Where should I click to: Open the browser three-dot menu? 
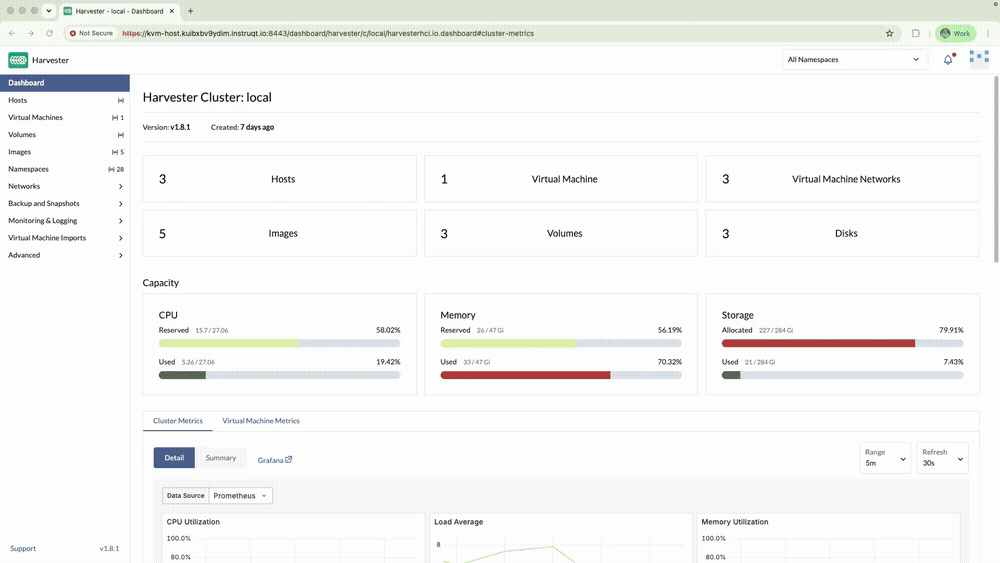click(x=988, y=33)
